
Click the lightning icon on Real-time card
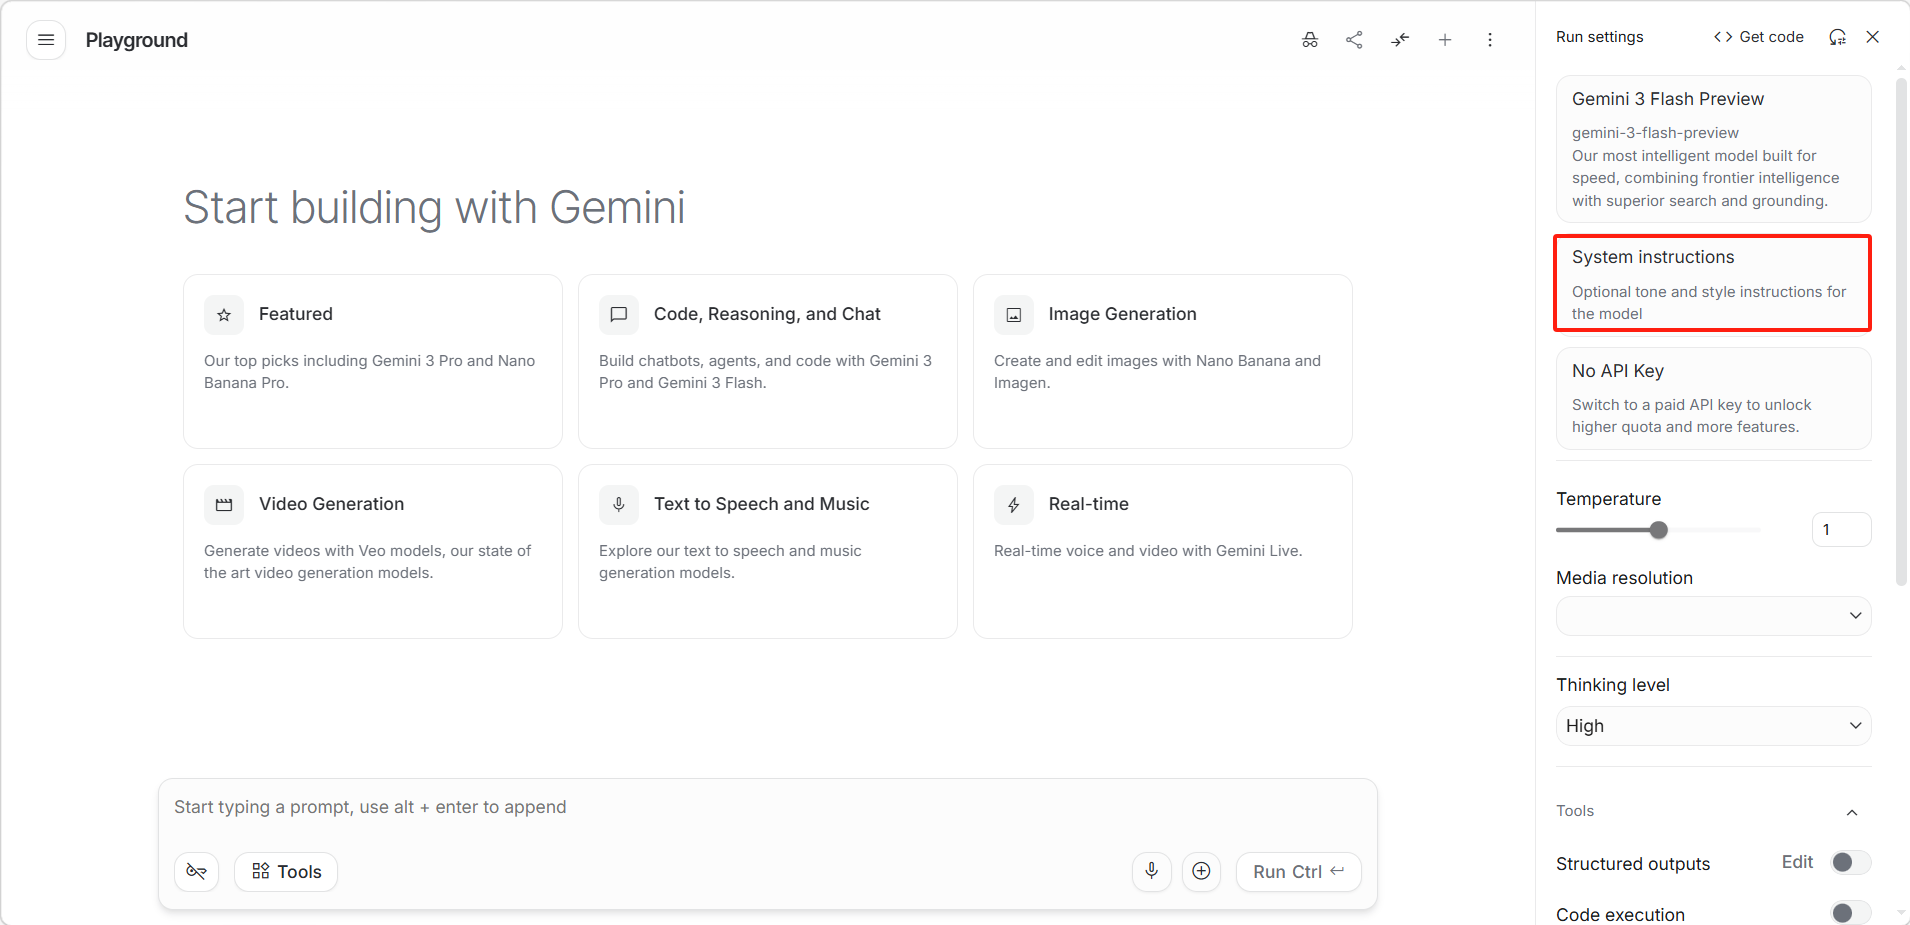[1014, 505]
